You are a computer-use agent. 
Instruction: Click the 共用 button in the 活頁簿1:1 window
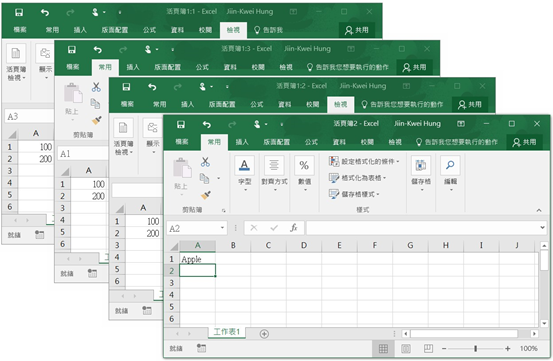click(x=357, y=30)
